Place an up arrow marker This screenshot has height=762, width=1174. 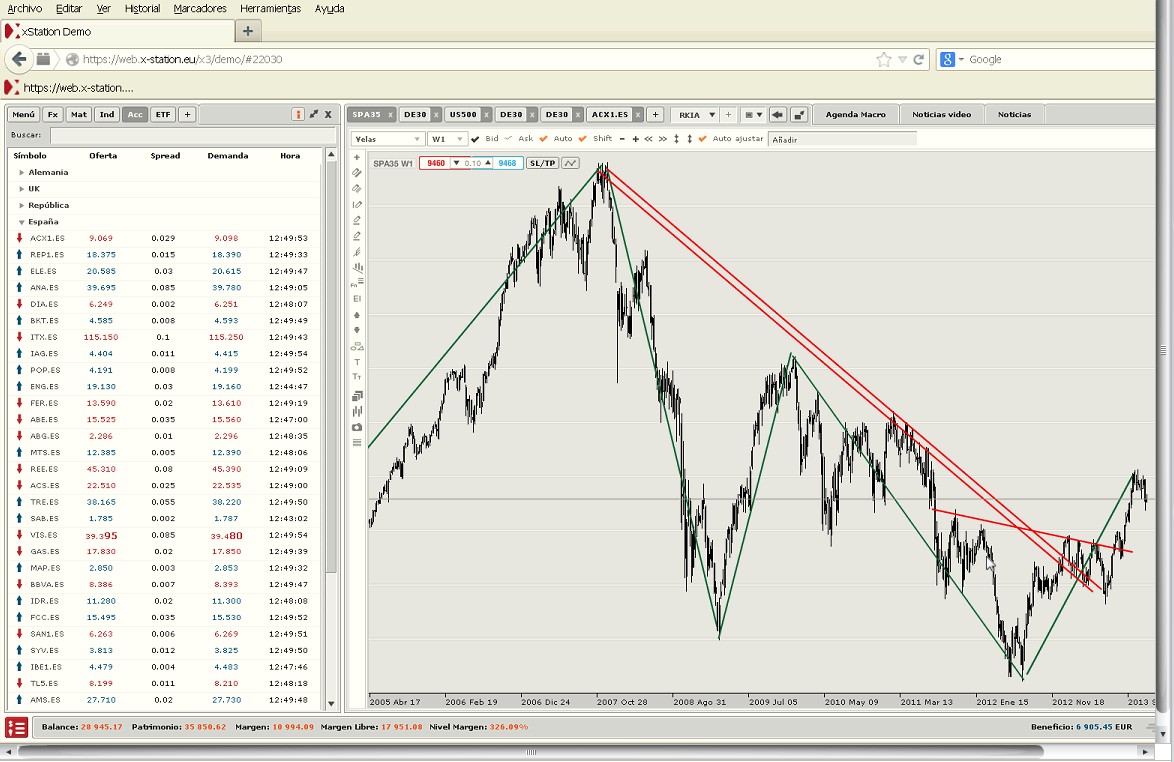(x=357, y=314)
